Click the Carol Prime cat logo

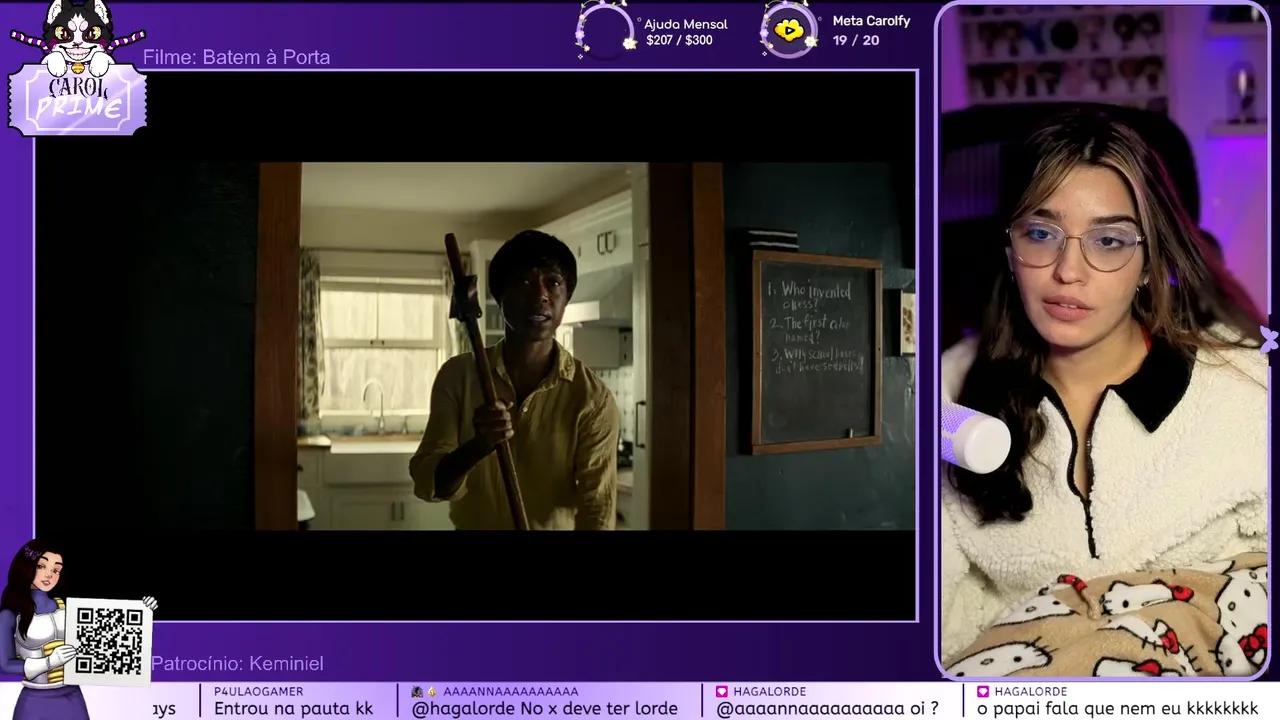point(78,70)
